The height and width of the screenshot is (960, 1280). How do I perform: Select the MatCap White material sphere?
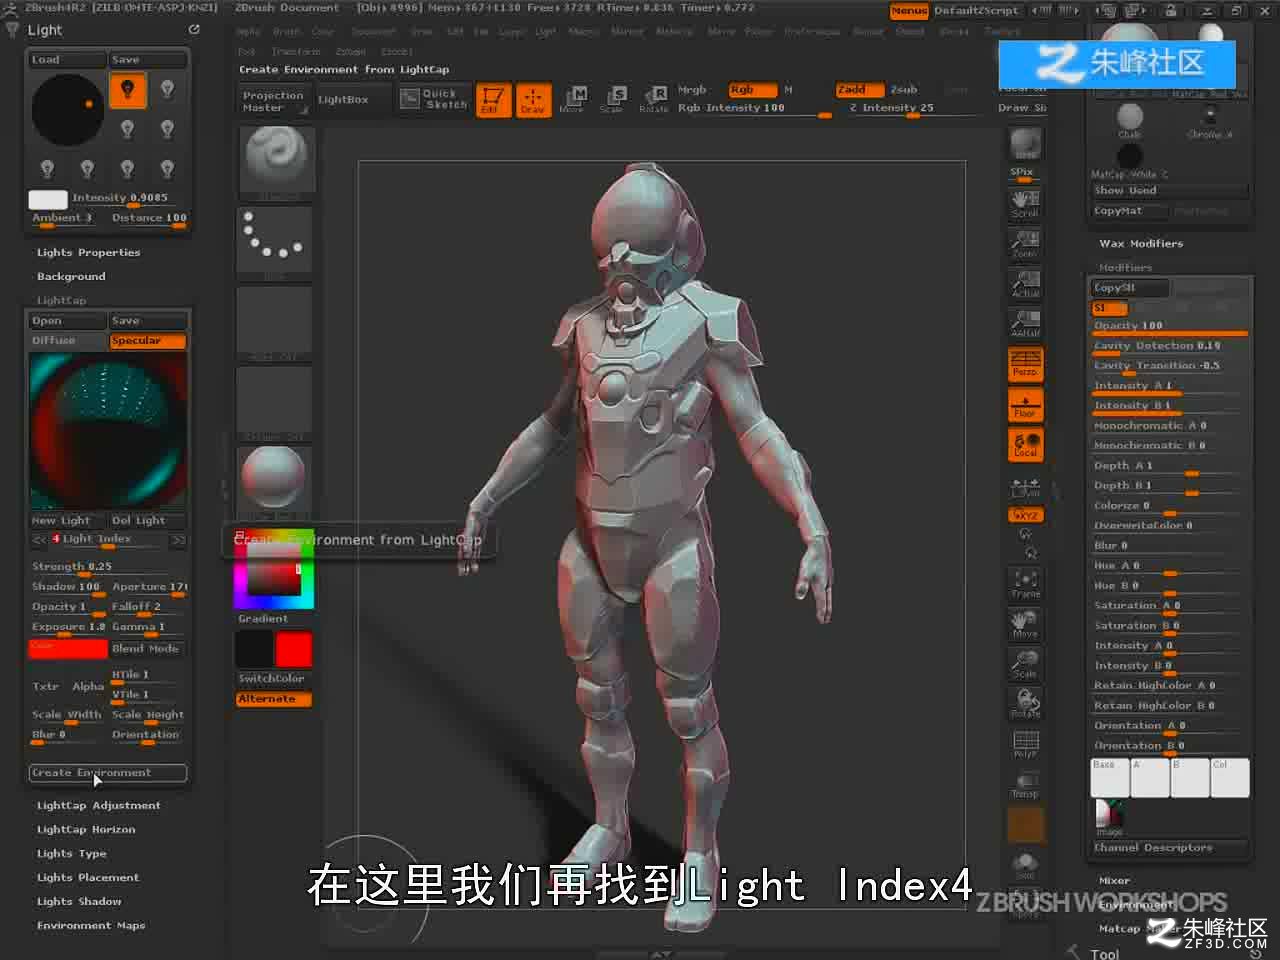[1129, 157]
